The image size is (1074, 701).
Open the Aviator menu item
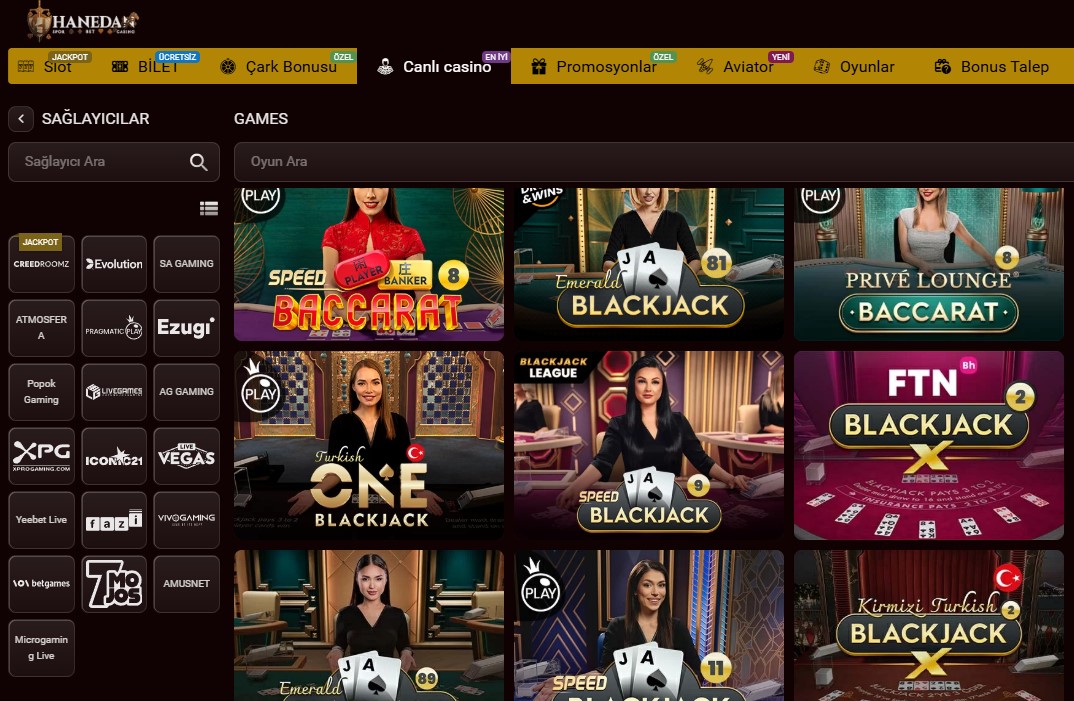pyautogui.click(x=735, y=66)
